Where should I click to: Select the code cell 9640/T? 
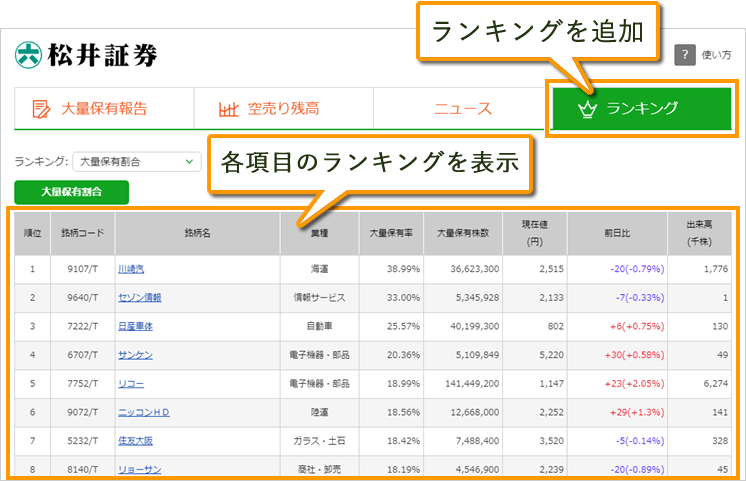pyautogui.click(x=82, y=298)
